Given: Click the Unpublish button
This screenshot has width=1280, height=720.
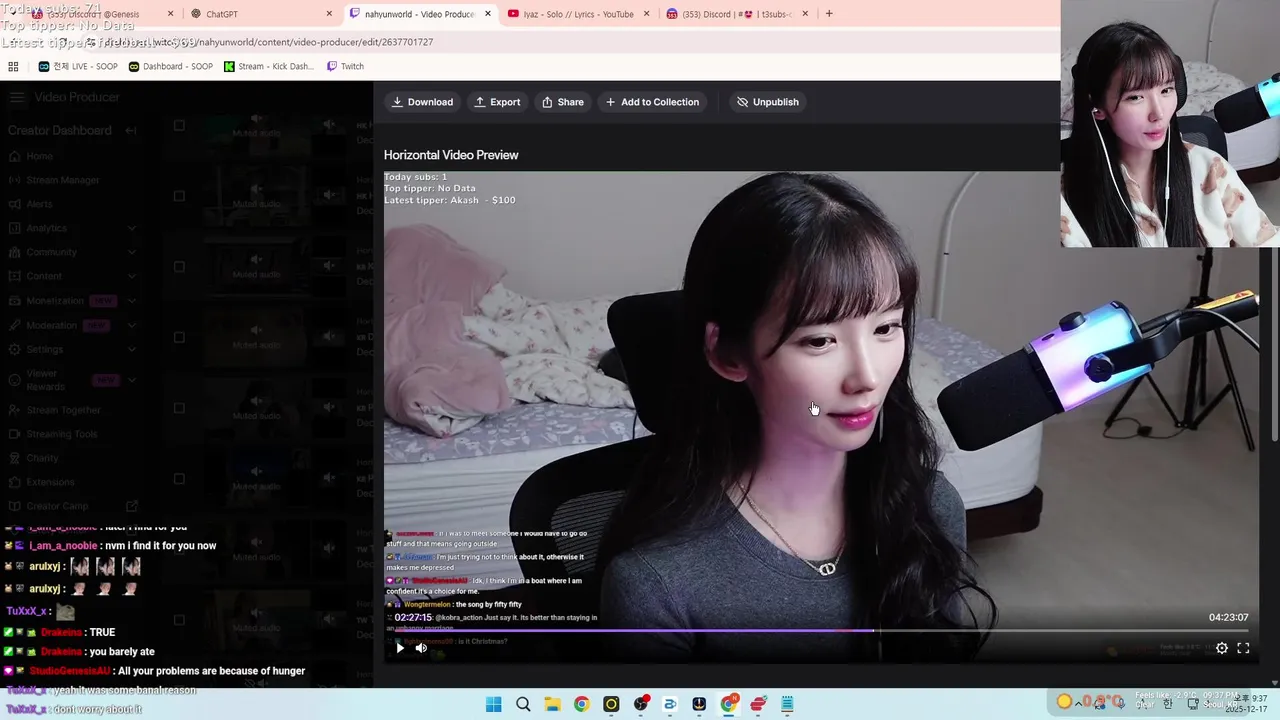Looking at the screenshot, I should point(768,102).
